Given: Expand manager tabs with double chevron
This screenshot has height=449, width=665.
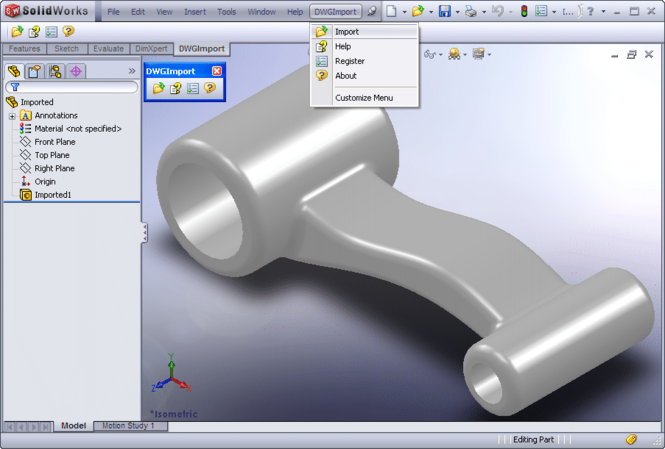Looking at the screenshot, I should pyautogui.click(x=132, y=71).
